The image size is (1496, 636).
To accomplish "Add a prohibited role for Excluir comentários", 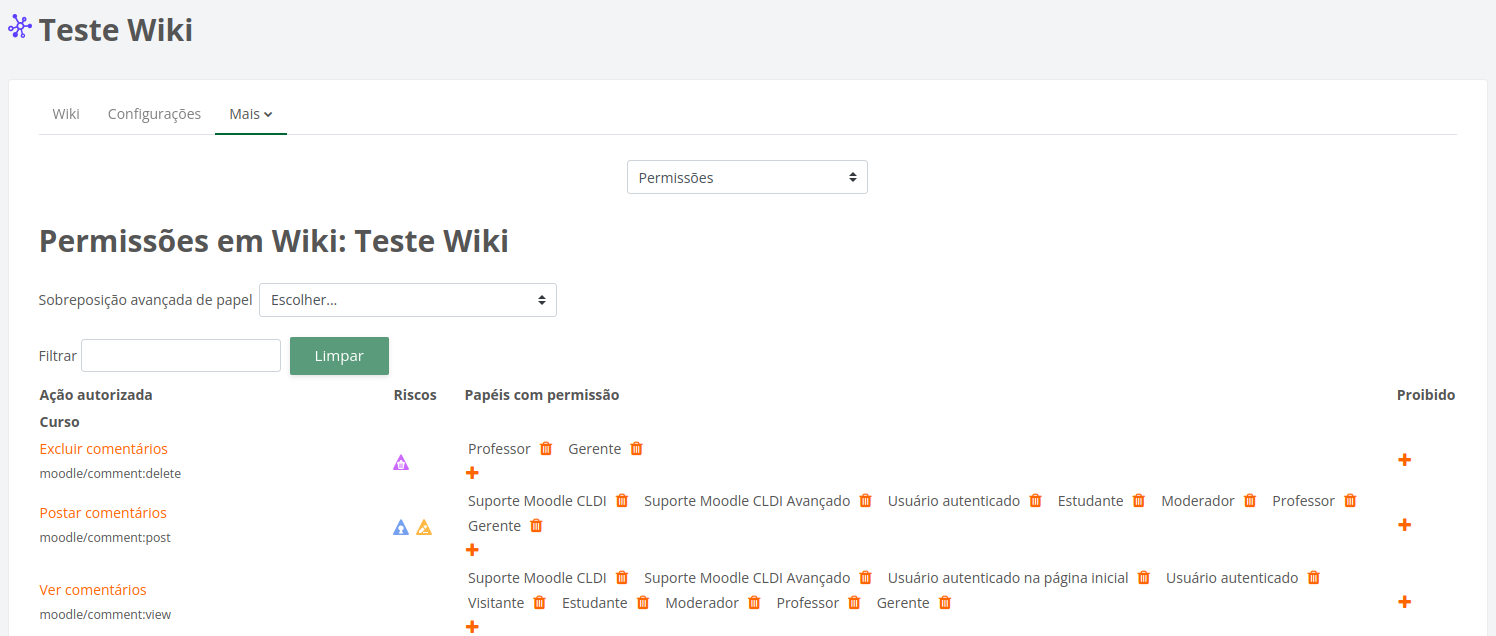I will [x=1405, y=459].
